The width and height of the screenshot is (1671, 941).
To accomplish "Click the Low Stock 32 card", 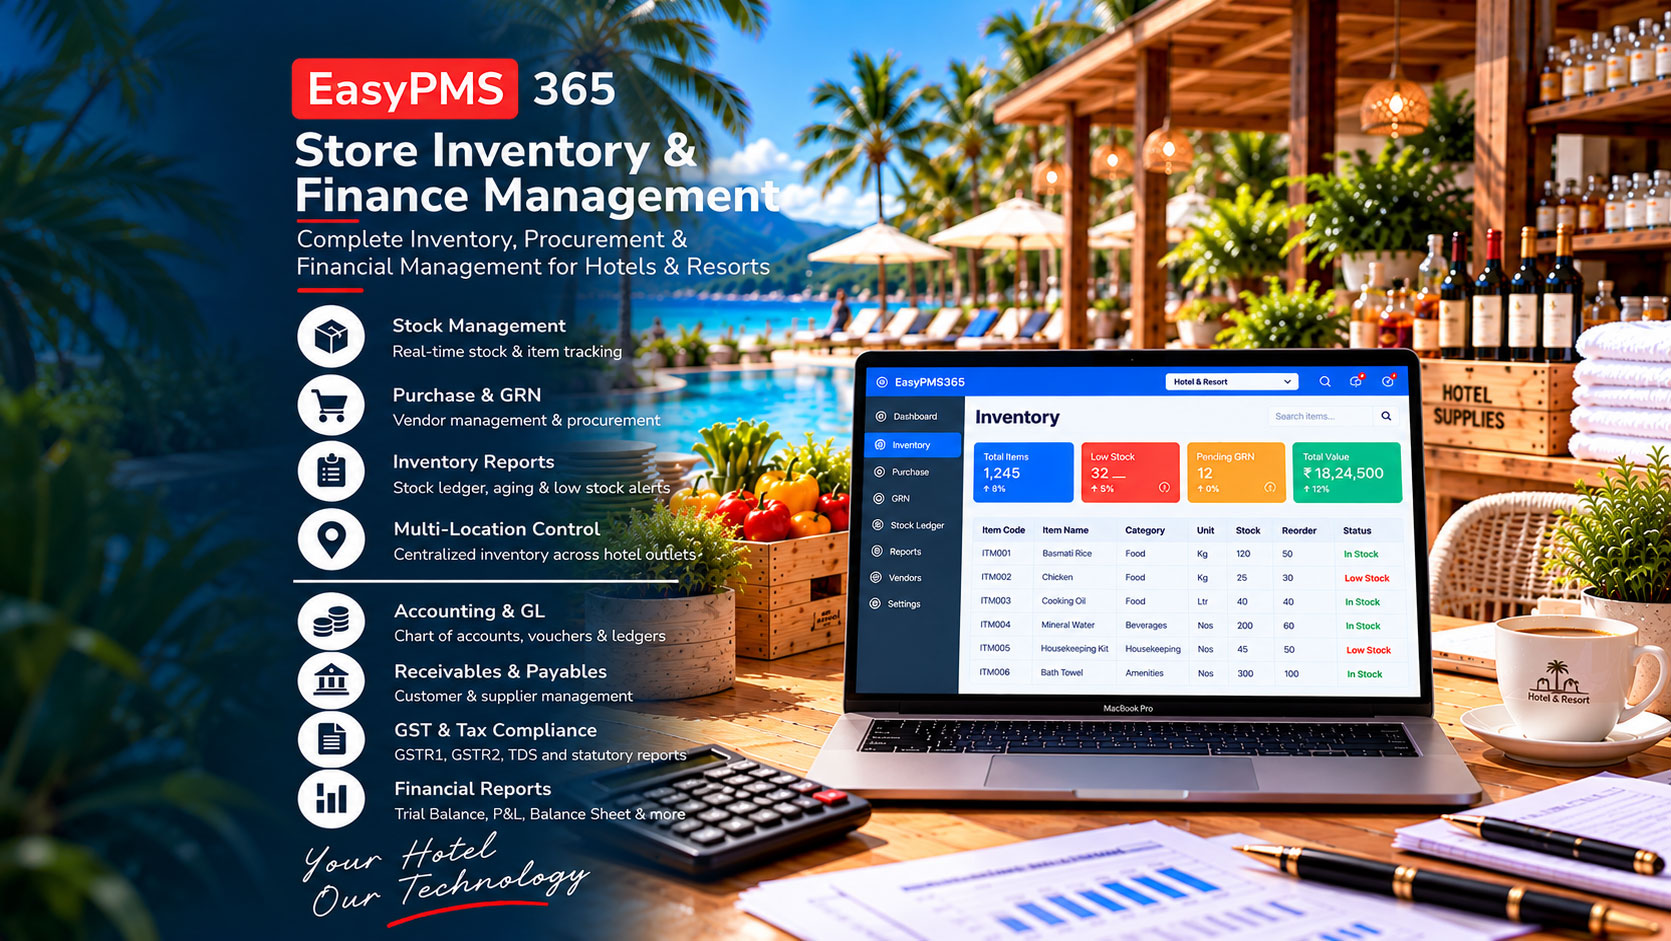I will [1130, 472].
